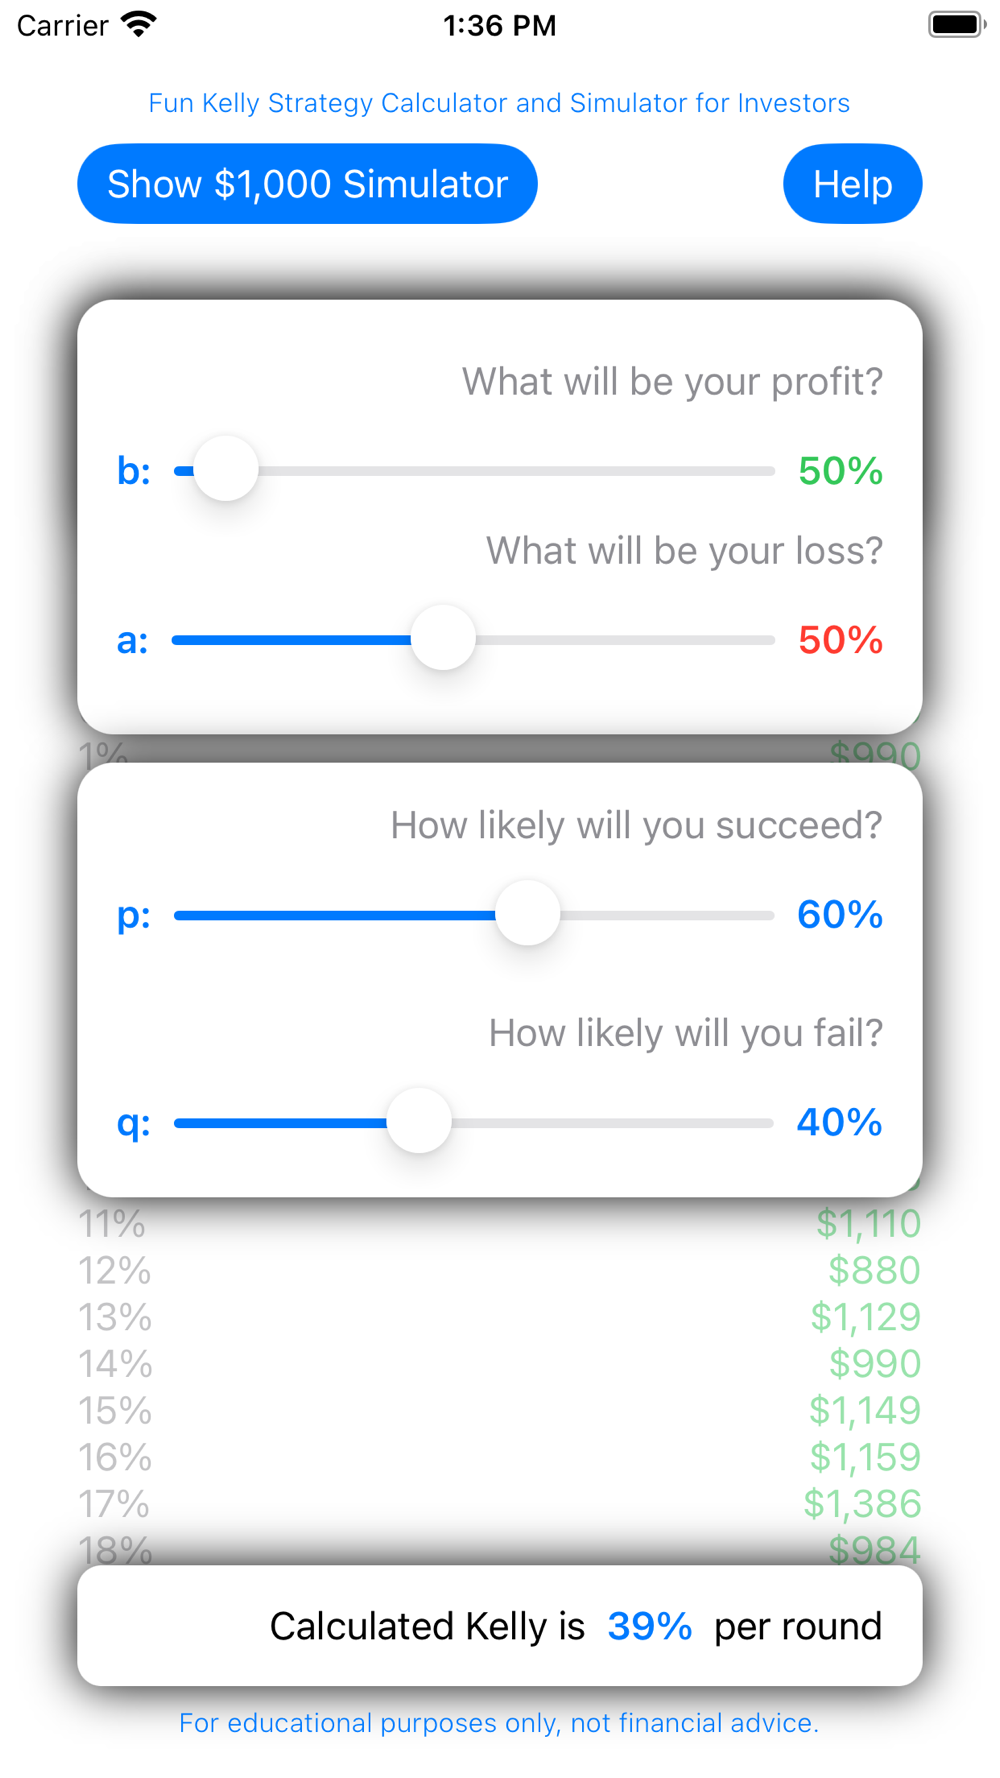
Task: Tap the Fun Kelly Strategy Calculator title link
Action: [499, 103]
